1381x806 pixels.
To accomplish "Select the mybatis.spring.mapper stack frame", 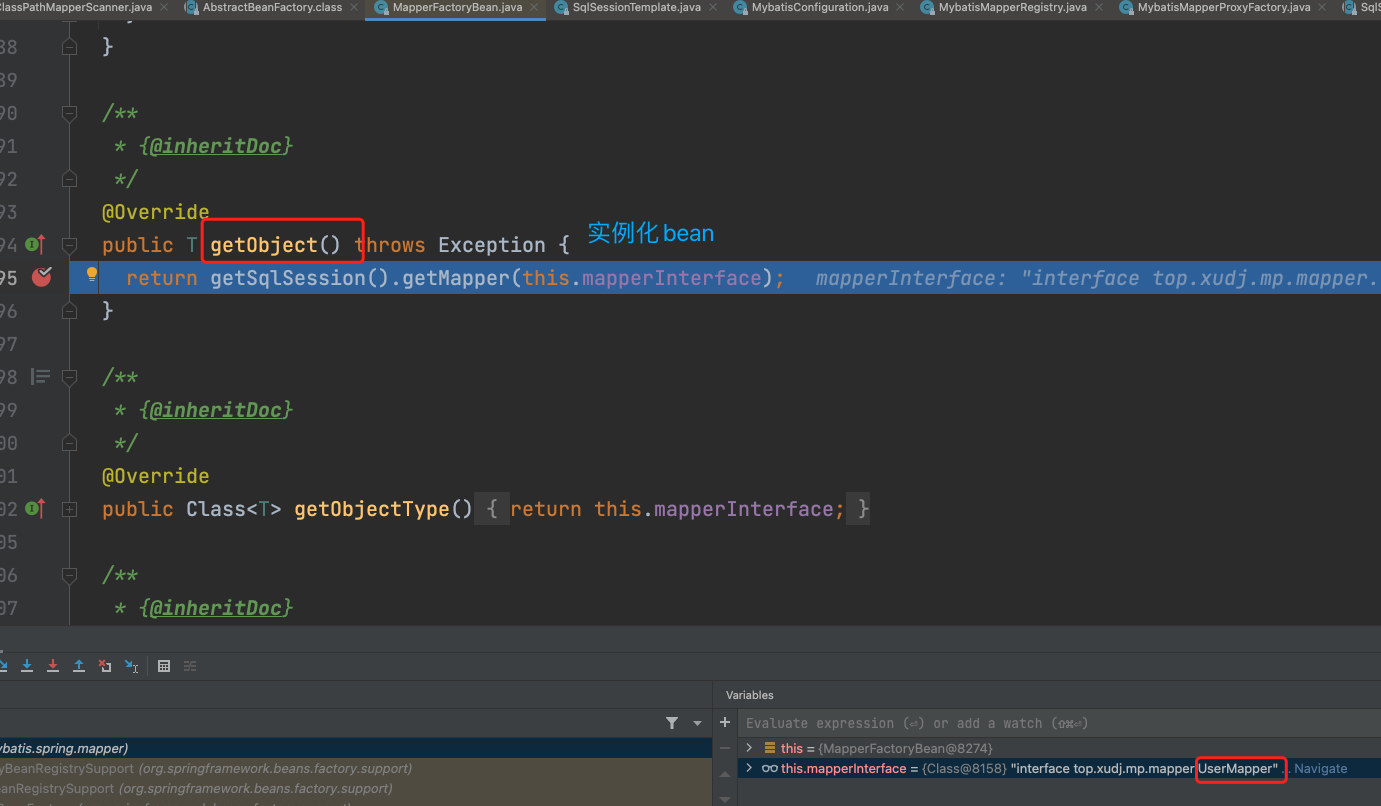I will point(356,748).
